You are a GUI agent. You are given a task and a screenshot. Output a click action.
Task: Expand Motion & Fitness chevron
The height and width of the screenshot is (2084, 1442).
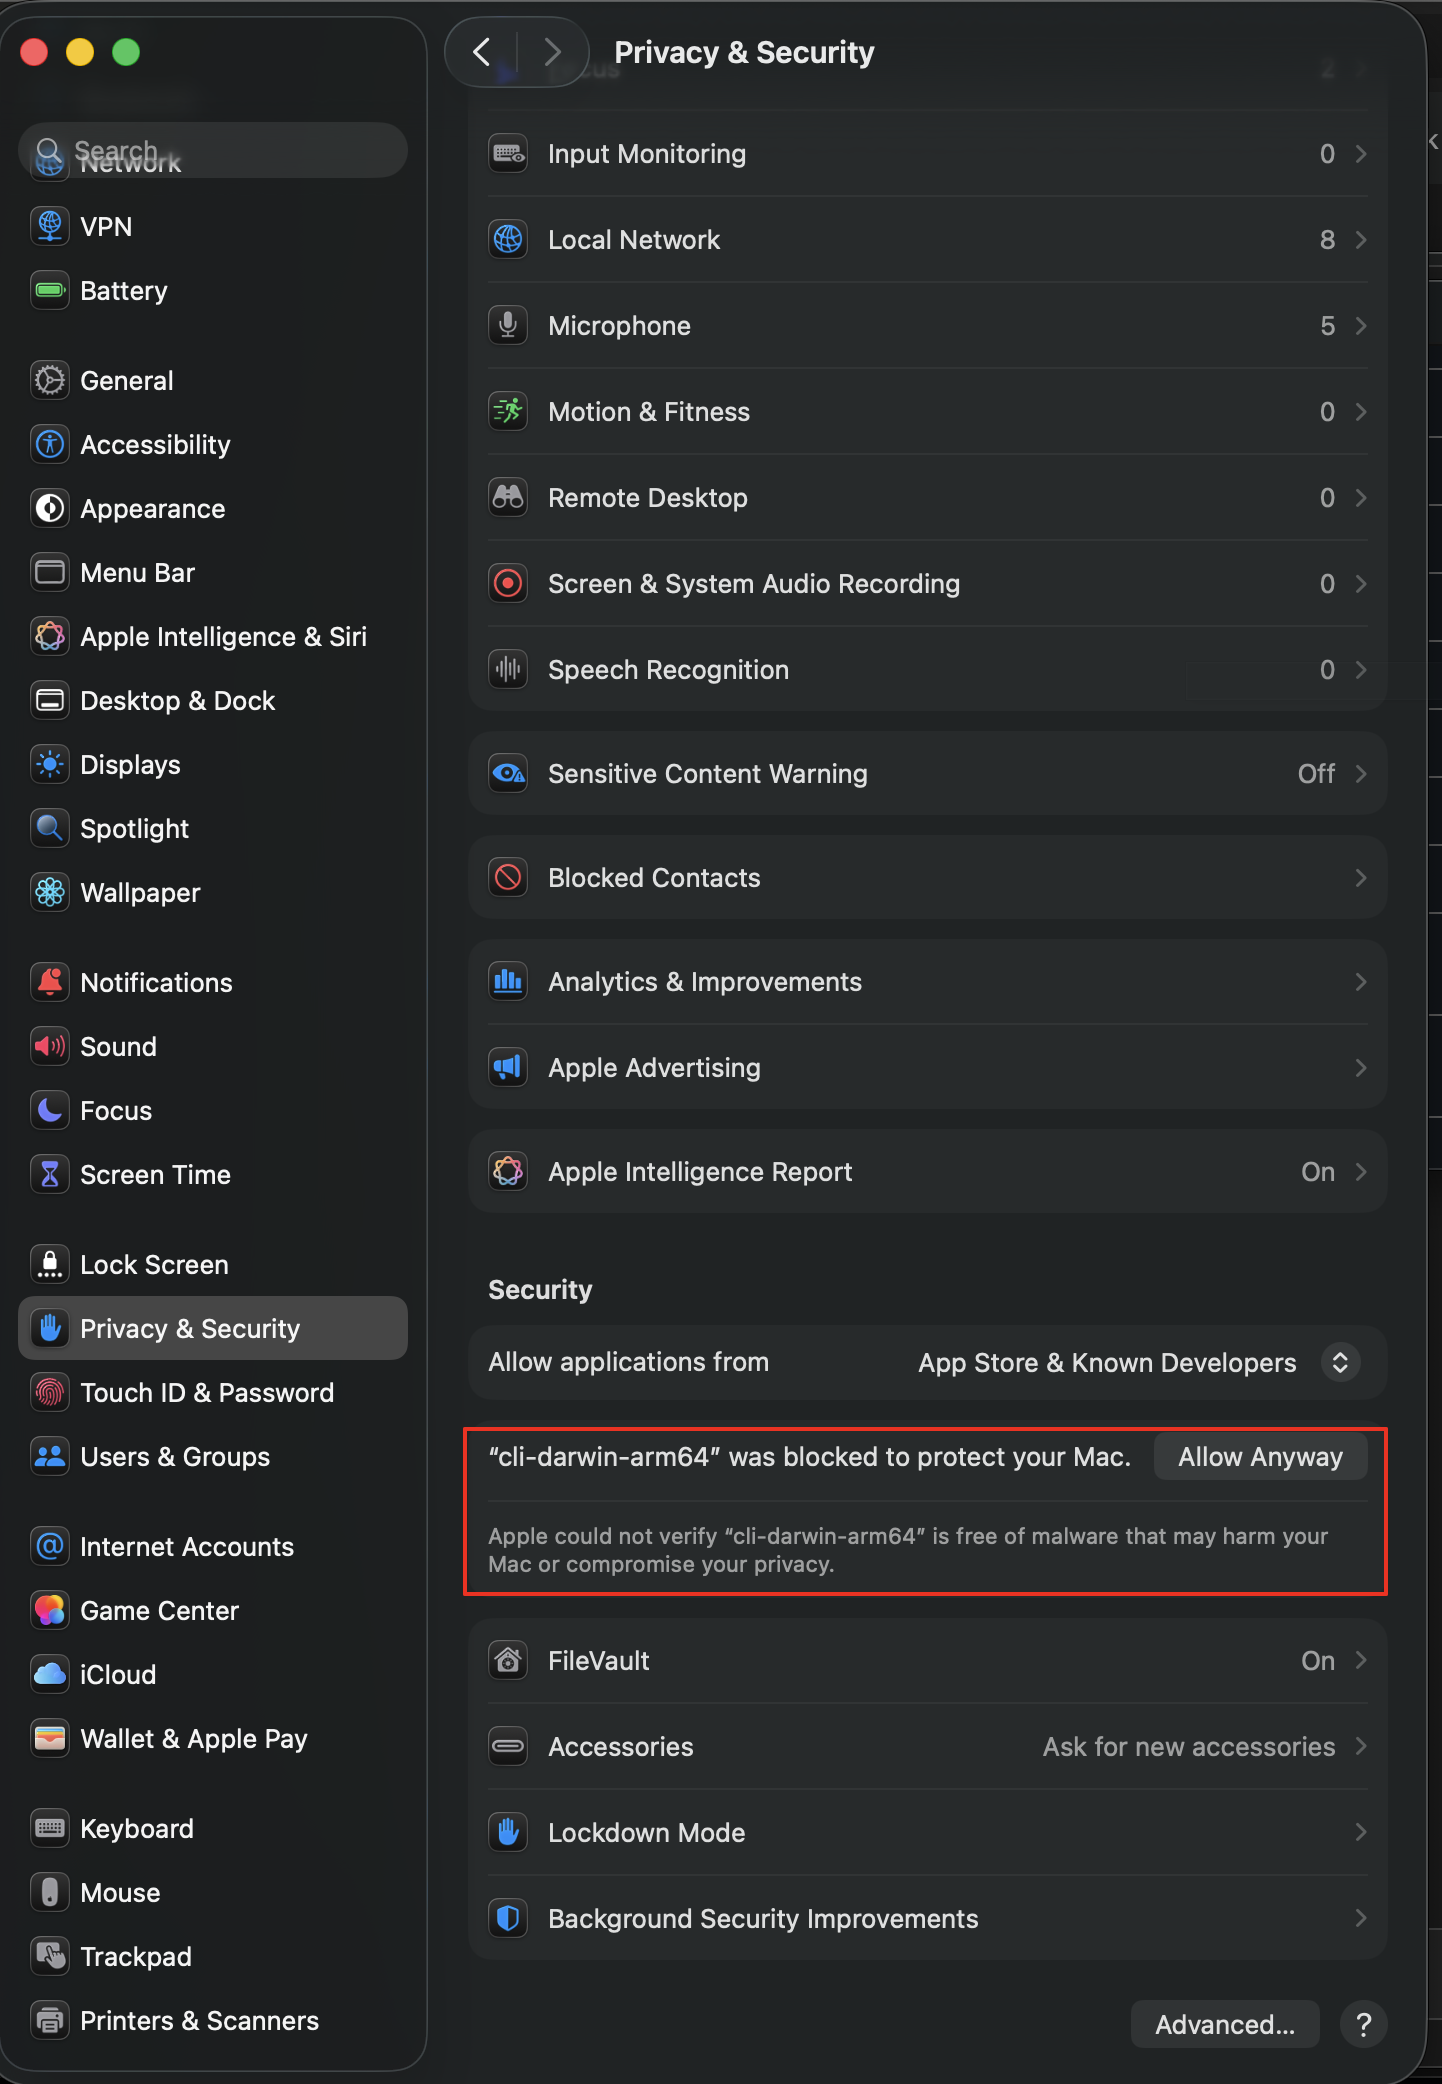pyautogui.click(x=1361, y=412)
